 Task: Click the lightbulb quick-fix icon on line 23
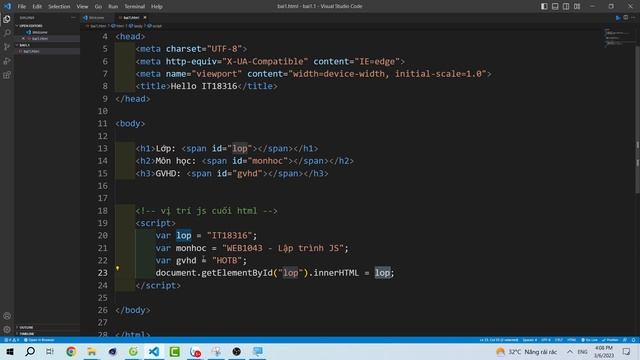point(118,268)
